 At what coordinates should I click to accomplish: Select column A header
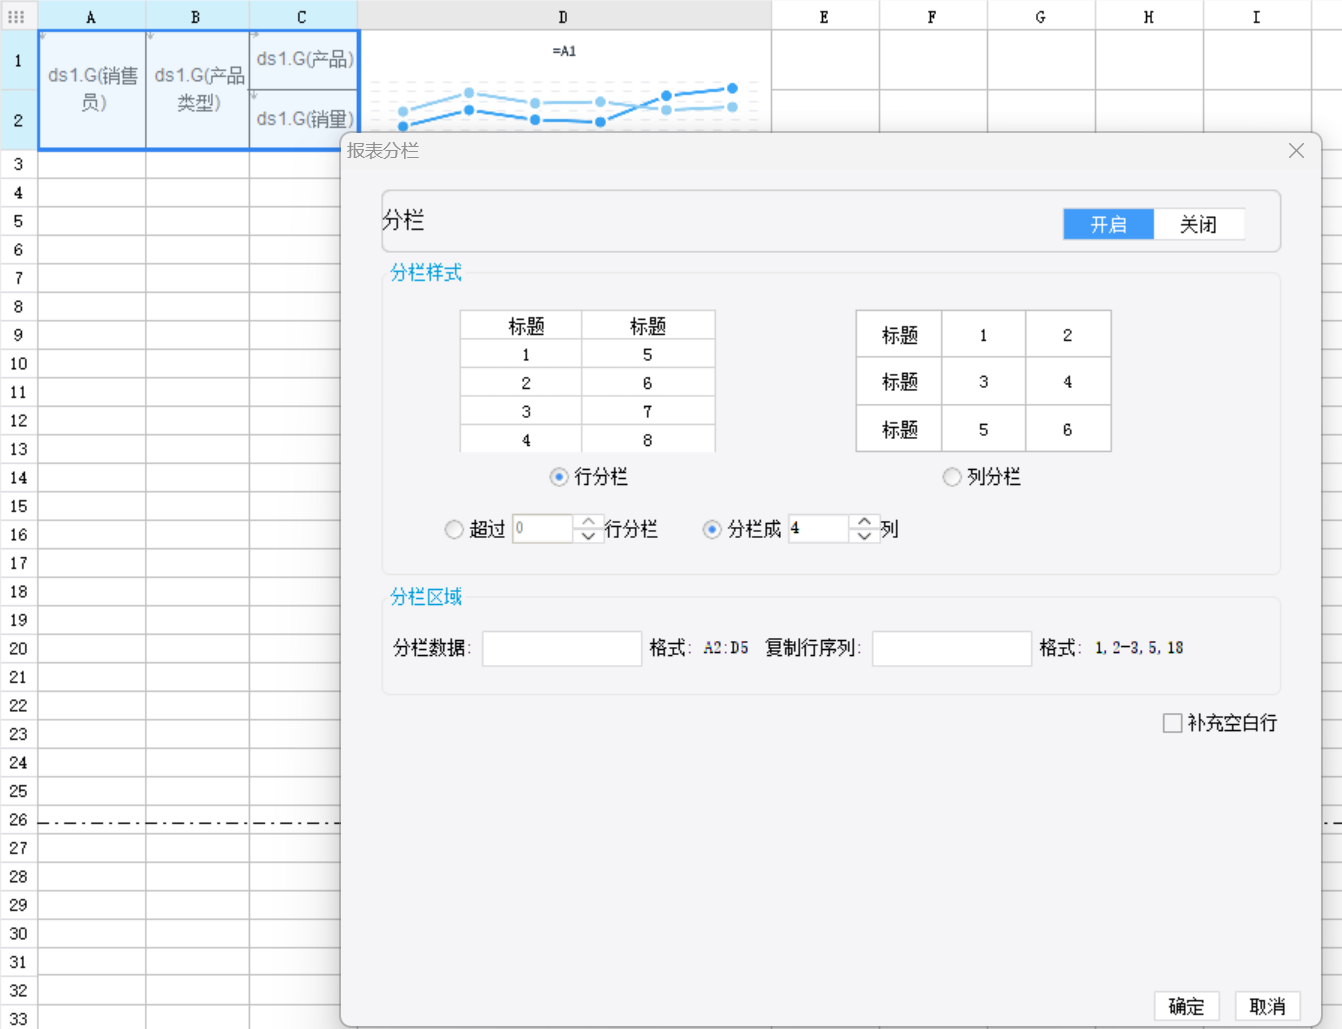[x=92, y=16]
